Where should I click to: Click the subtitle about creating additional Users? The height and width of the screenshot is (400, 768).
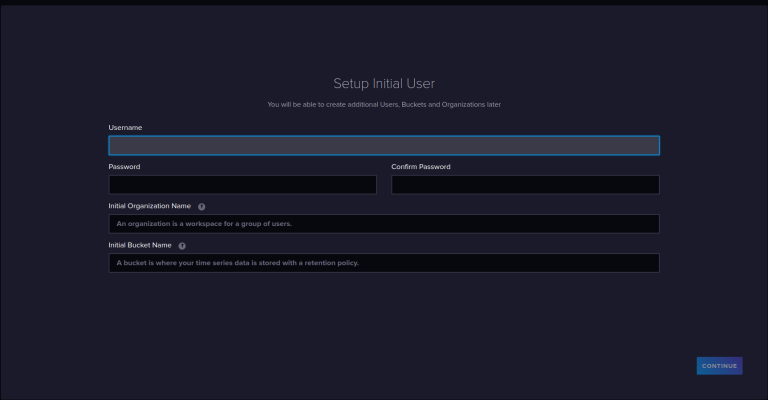click(x=384, y=104)
